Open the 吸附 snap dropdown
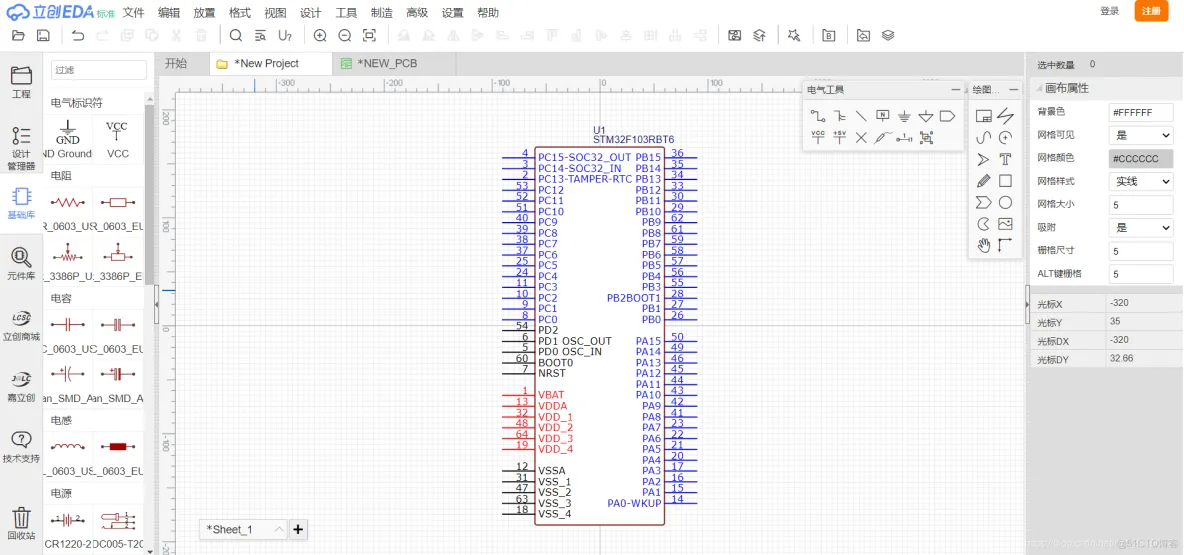This screenshot has height=555, width=1184. tap(1141, 227)
